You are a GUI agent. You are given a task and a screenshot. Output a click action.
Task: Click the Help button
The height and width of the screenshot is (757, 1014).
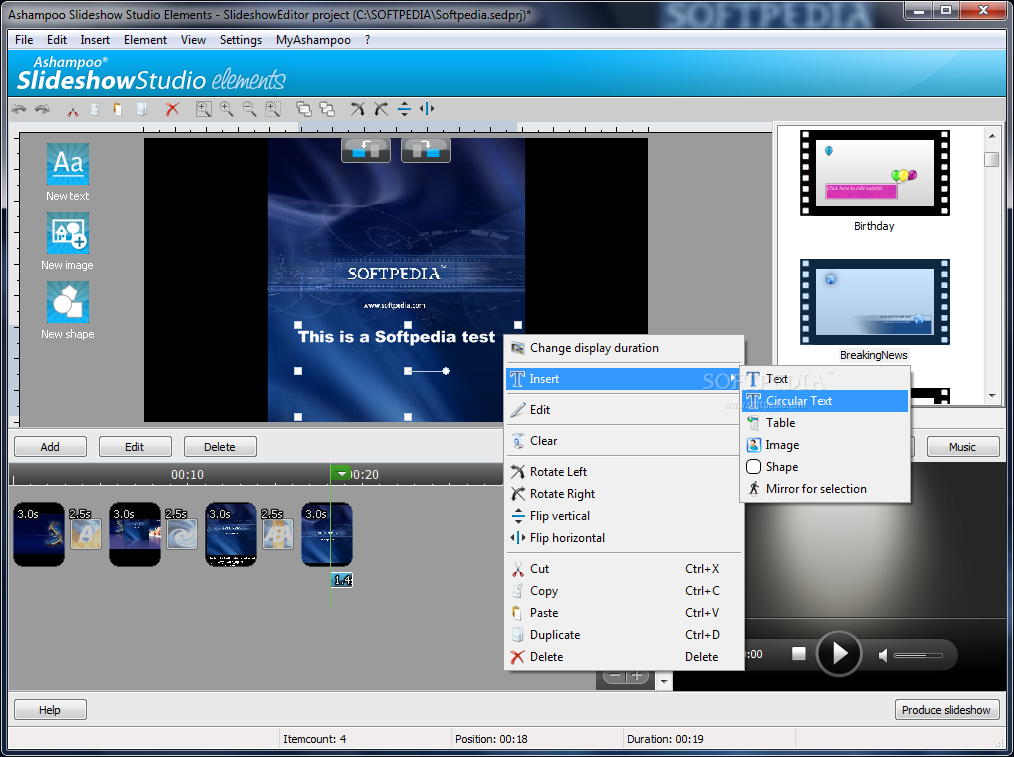(50, 710)
